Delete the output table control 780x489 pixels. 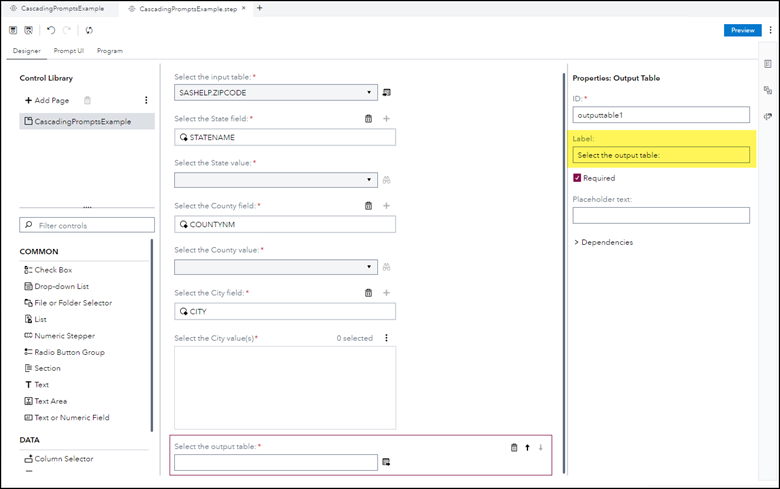click(514, 448)
